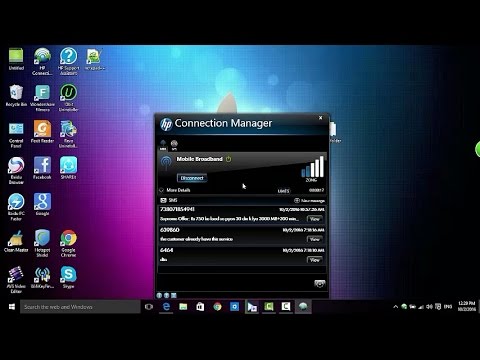Screen dimensions: 480x360
Task: Open Revo Uninstaller desktop shortcut
Action: click(68, 134)
